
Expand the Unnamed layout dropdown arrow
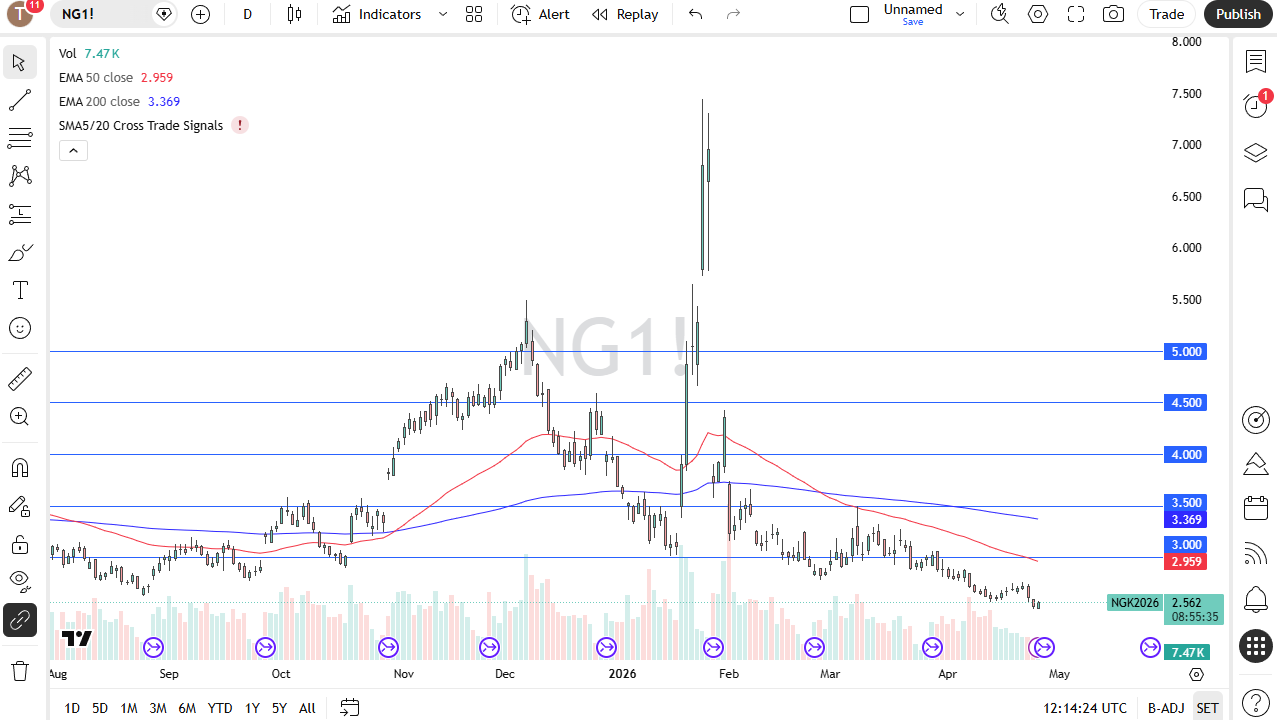[960, 14]
